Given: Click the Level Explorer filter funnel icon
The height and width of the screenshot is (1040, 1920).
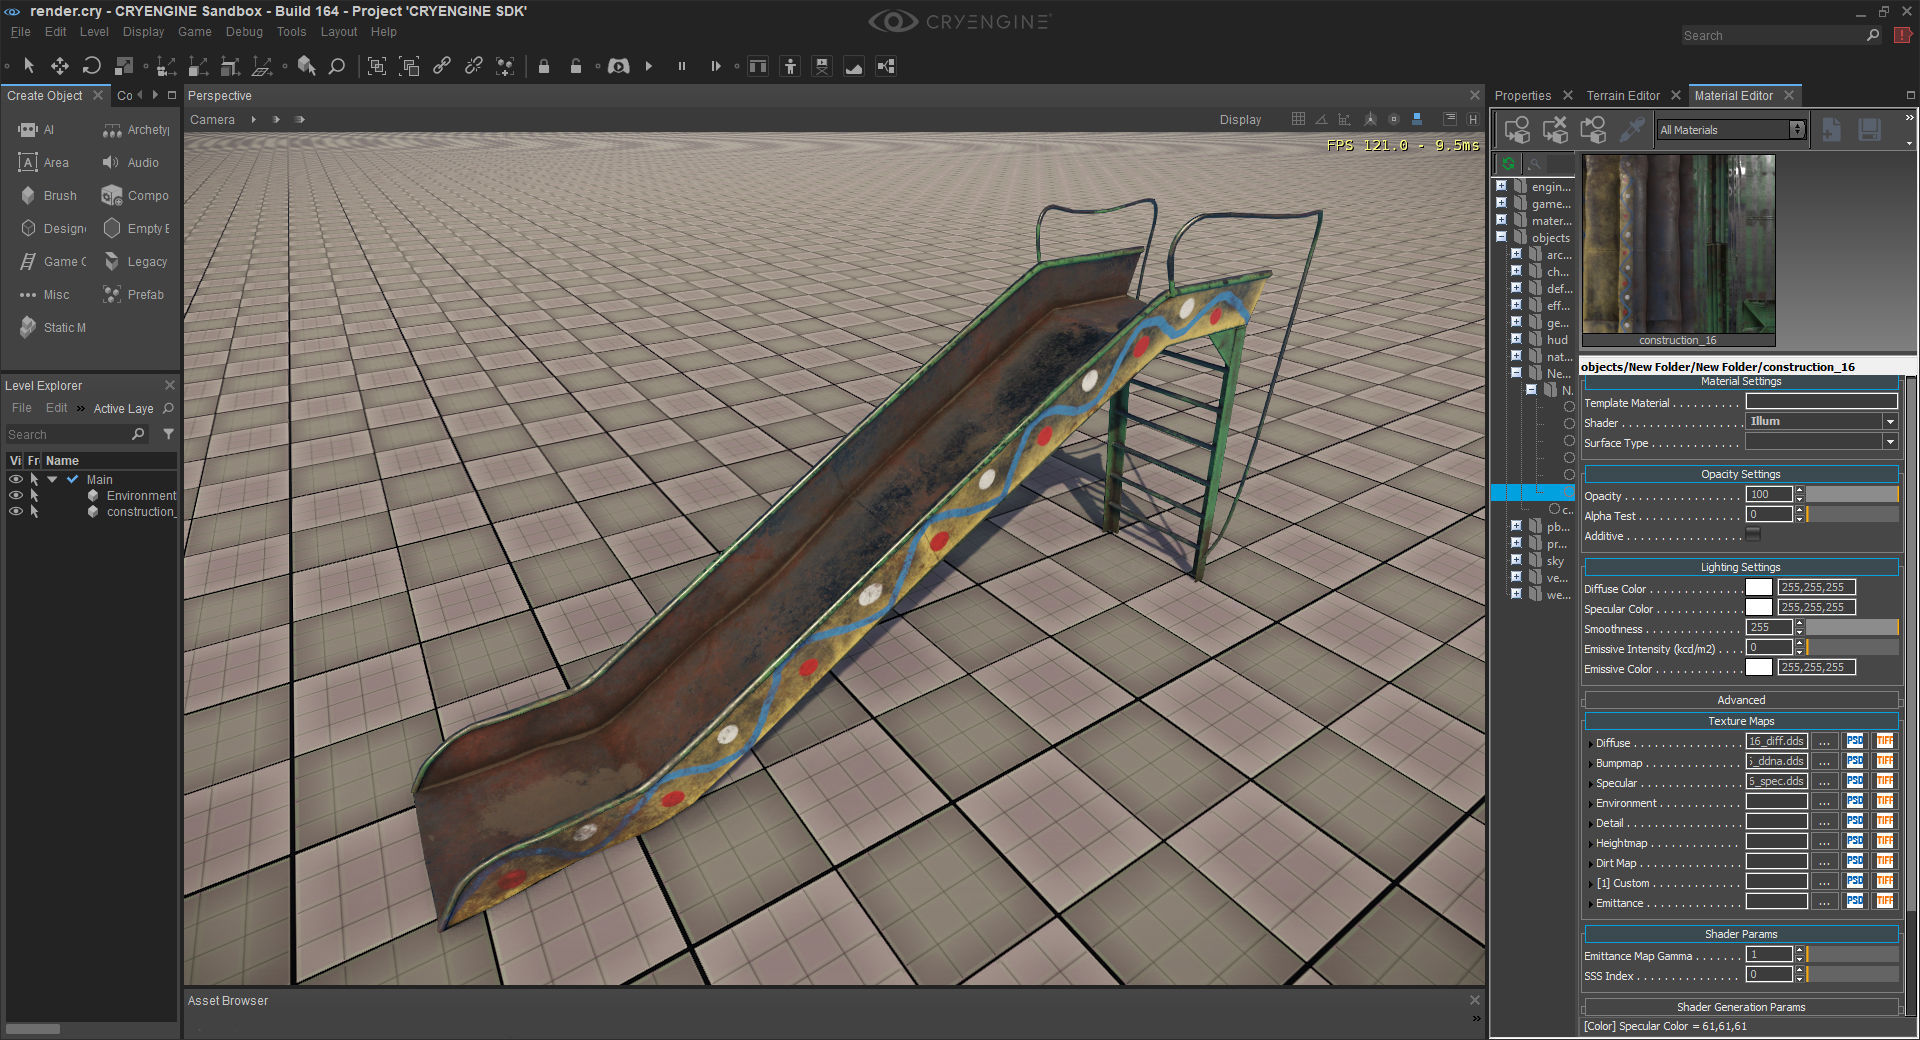Looking at the screenshot, I should (x=168, y=434).
